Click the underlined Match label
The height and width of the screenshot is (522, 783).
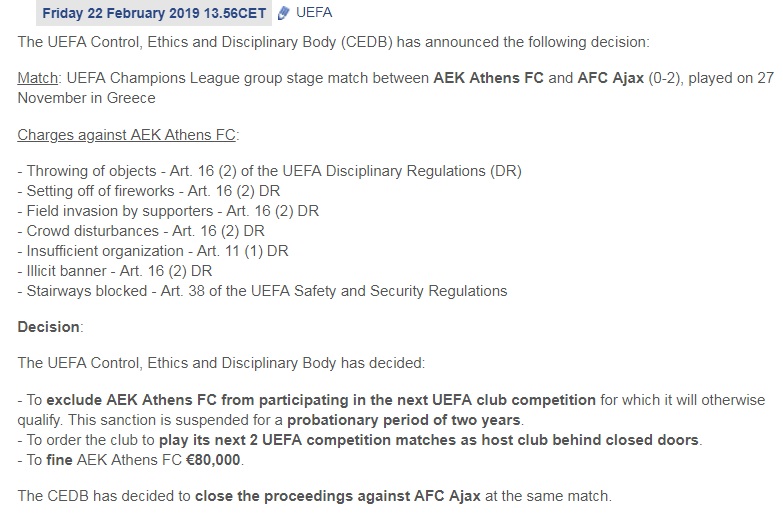(37, 78)
